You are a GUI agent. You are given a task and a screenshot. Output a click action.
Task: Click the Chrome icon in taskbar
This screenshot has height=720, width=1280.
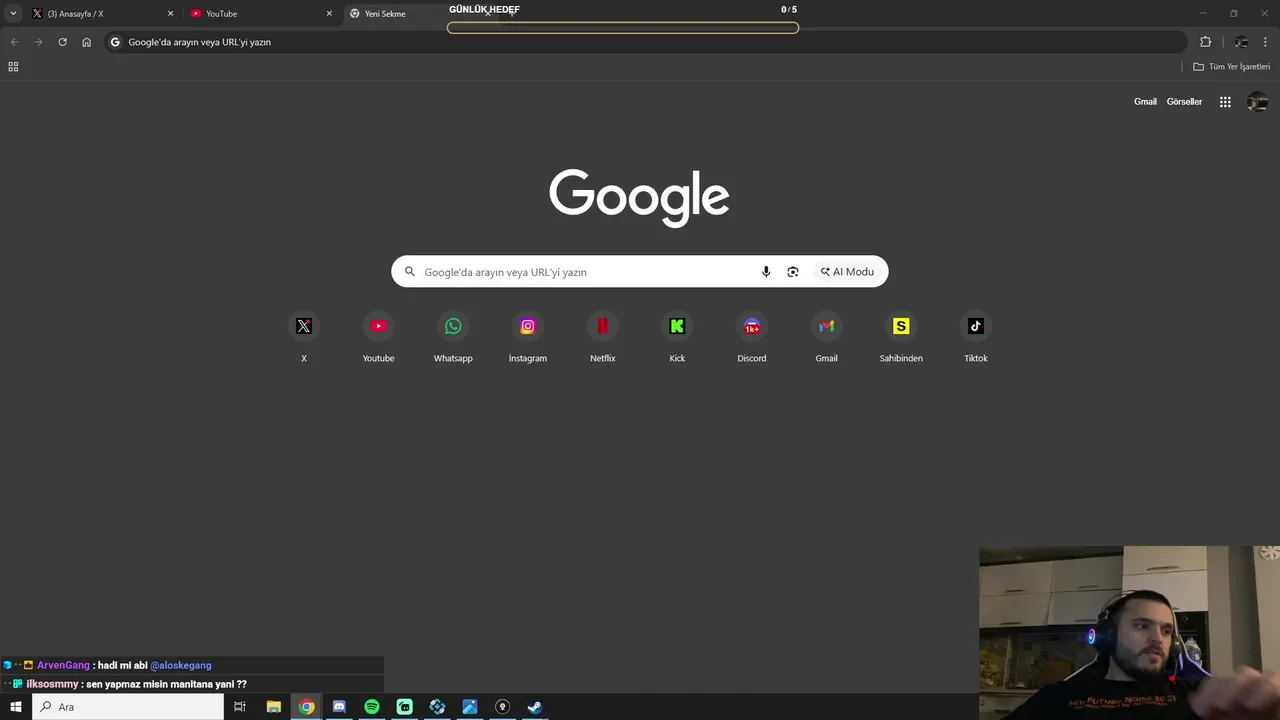pos(306,707)
